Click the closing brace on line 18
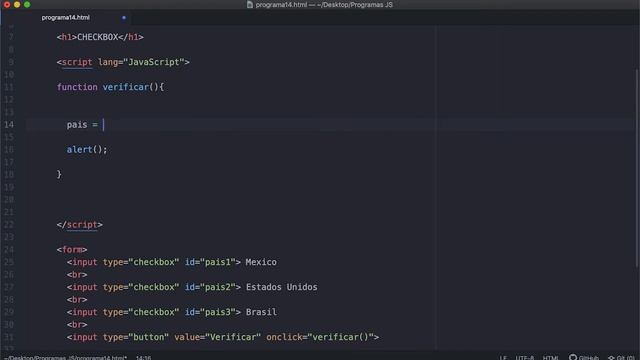640x360 pixels. pyautogui.click(x=59, y=174)
